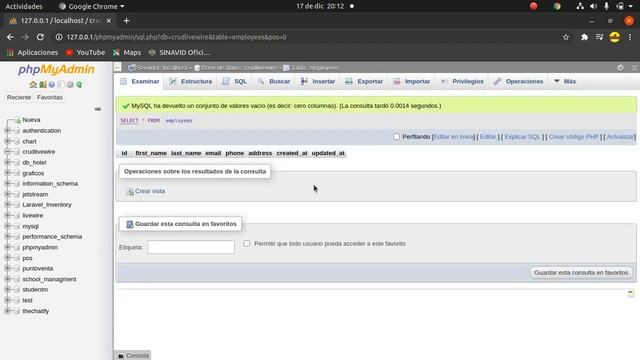Expand Laravel_Inventory database node
The height and width of the screenshot is (360, 640).
click(7, 205)
